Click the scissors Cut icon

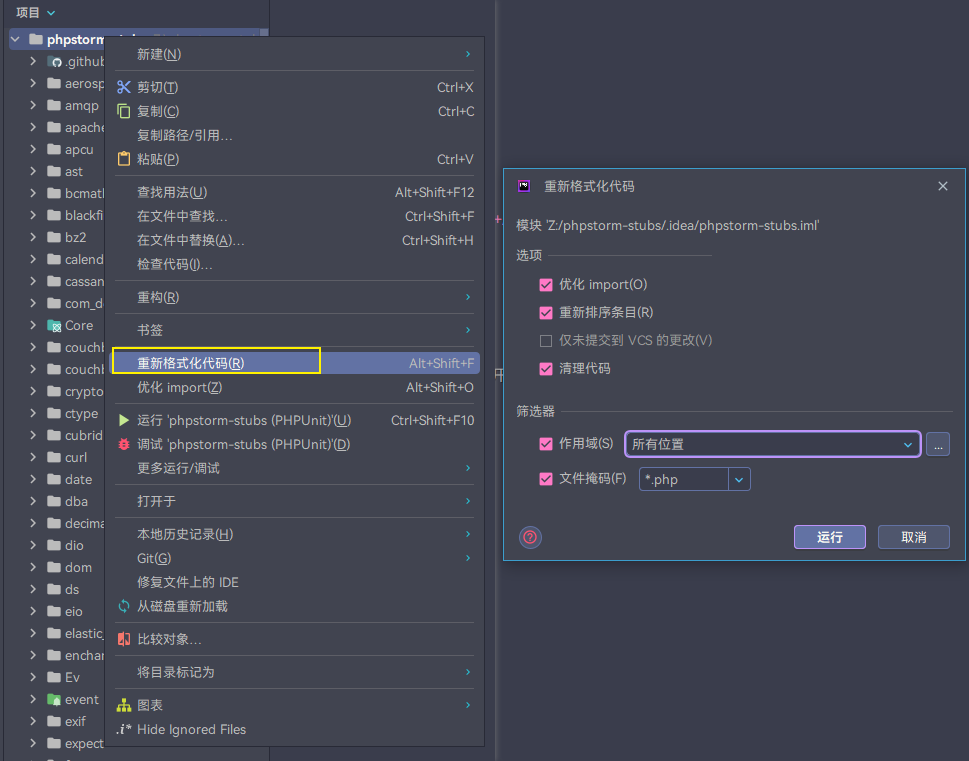click(124, 87)
